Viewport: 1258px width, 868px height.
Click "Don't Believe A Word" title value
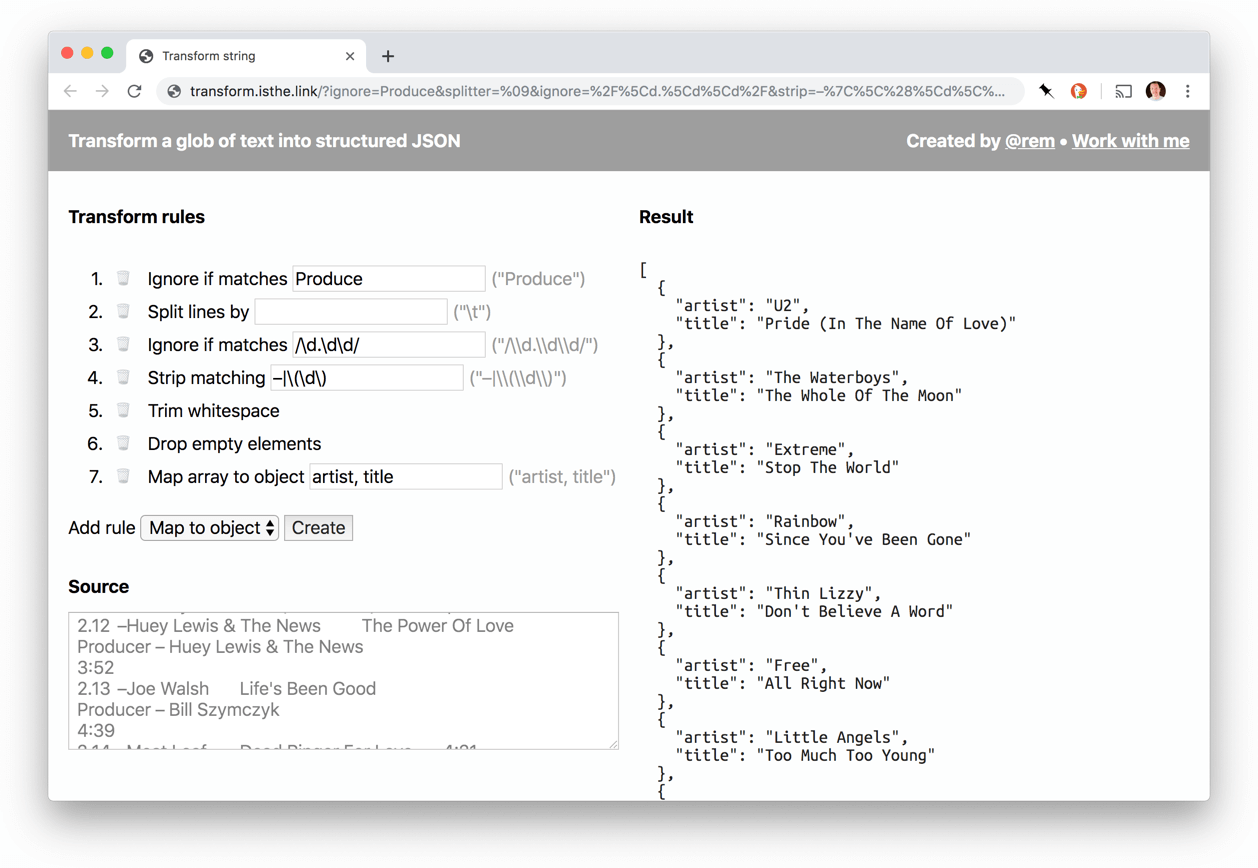pos(855,611)
